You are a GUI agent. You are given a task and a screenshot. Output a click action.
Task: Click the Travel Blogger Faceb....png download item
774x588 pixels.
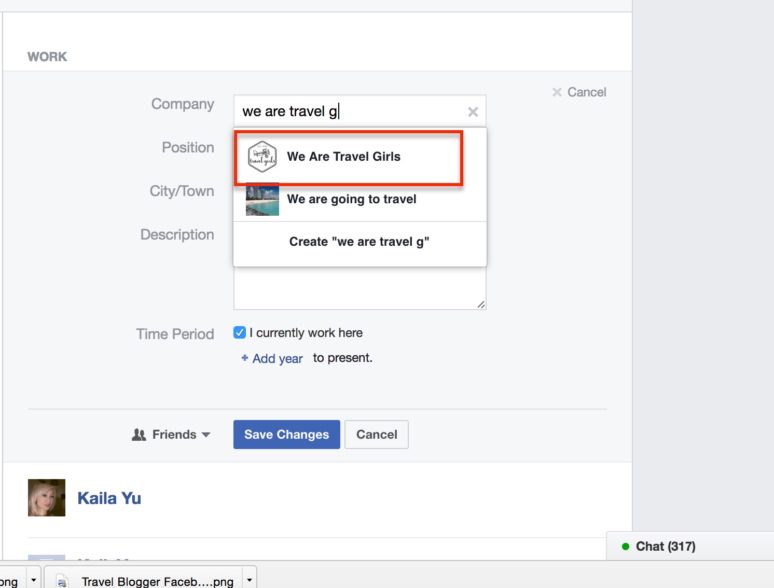click(151, 580)
